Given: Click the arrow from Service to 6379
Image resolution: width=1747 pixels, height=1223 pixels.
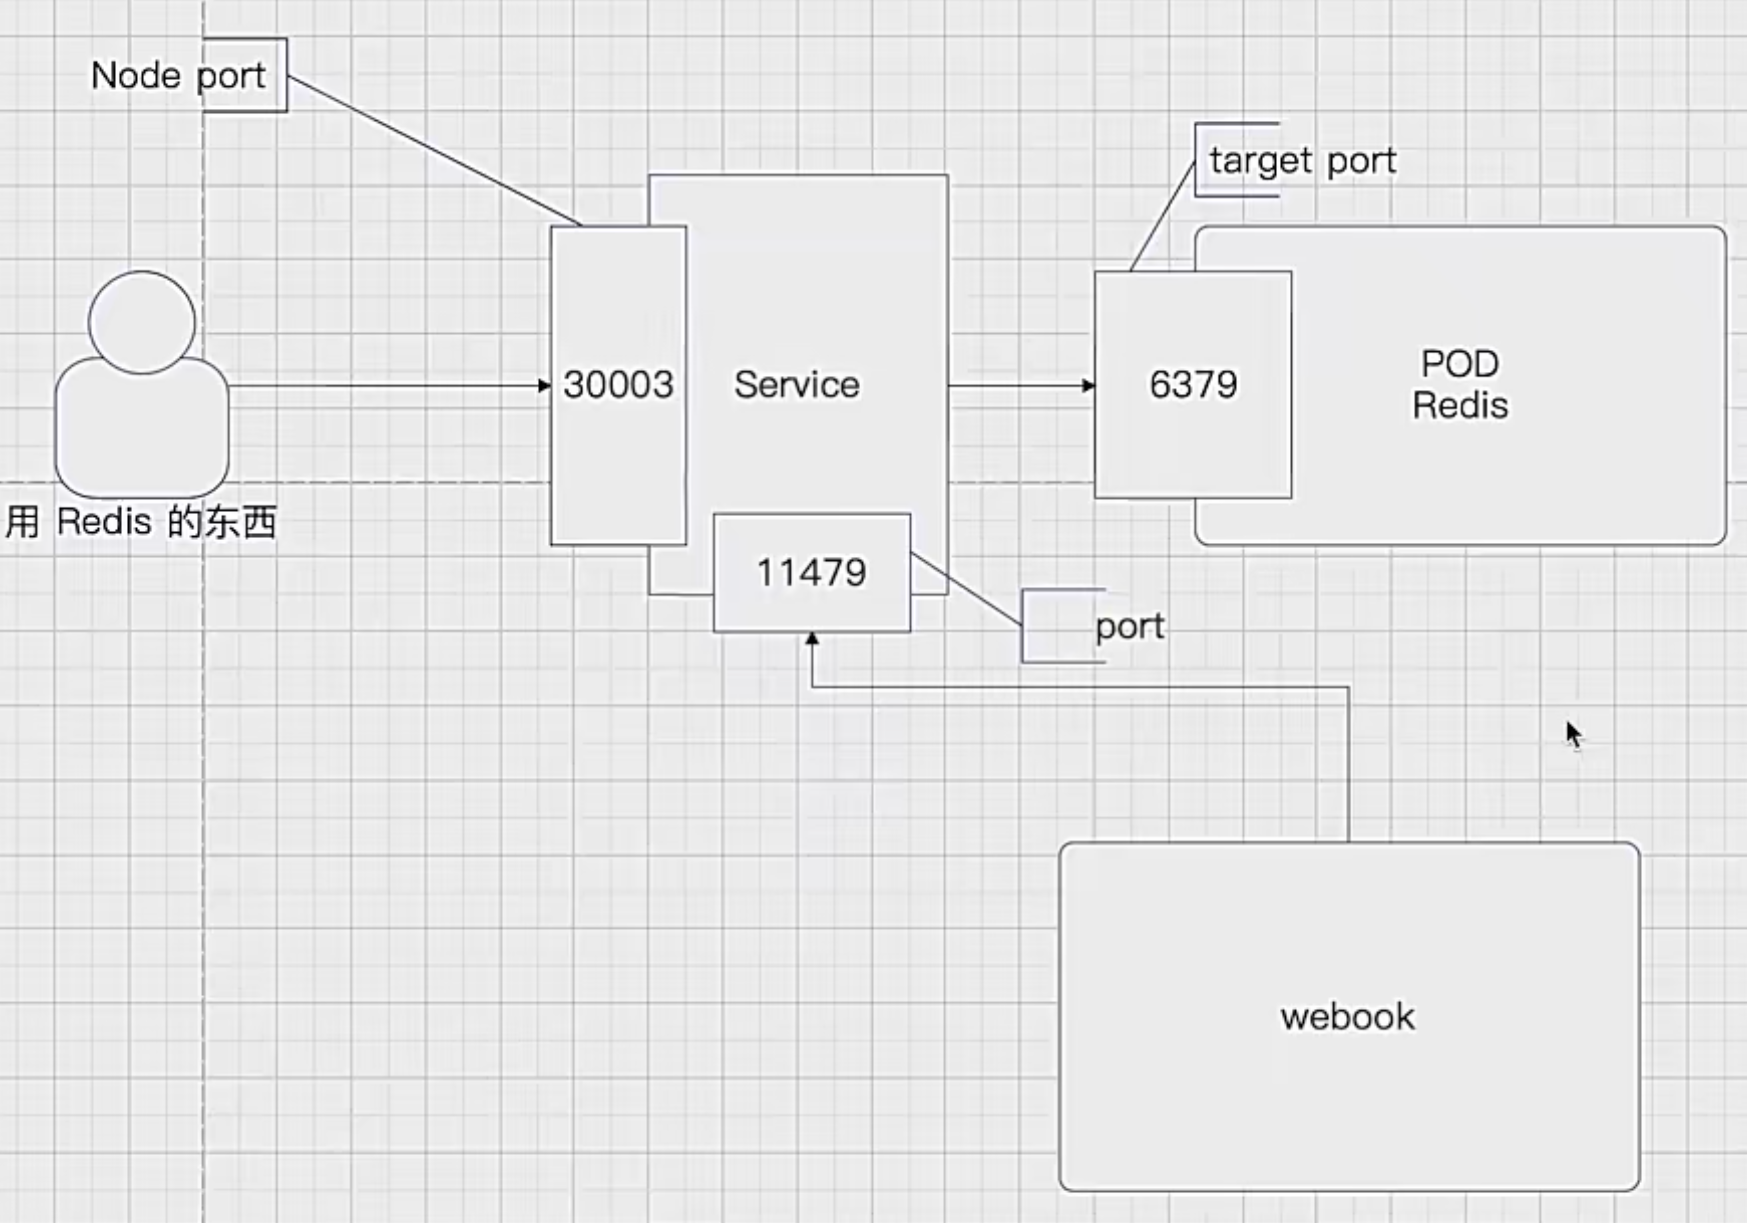Looking at the screenshot, I should [1020, 385].
